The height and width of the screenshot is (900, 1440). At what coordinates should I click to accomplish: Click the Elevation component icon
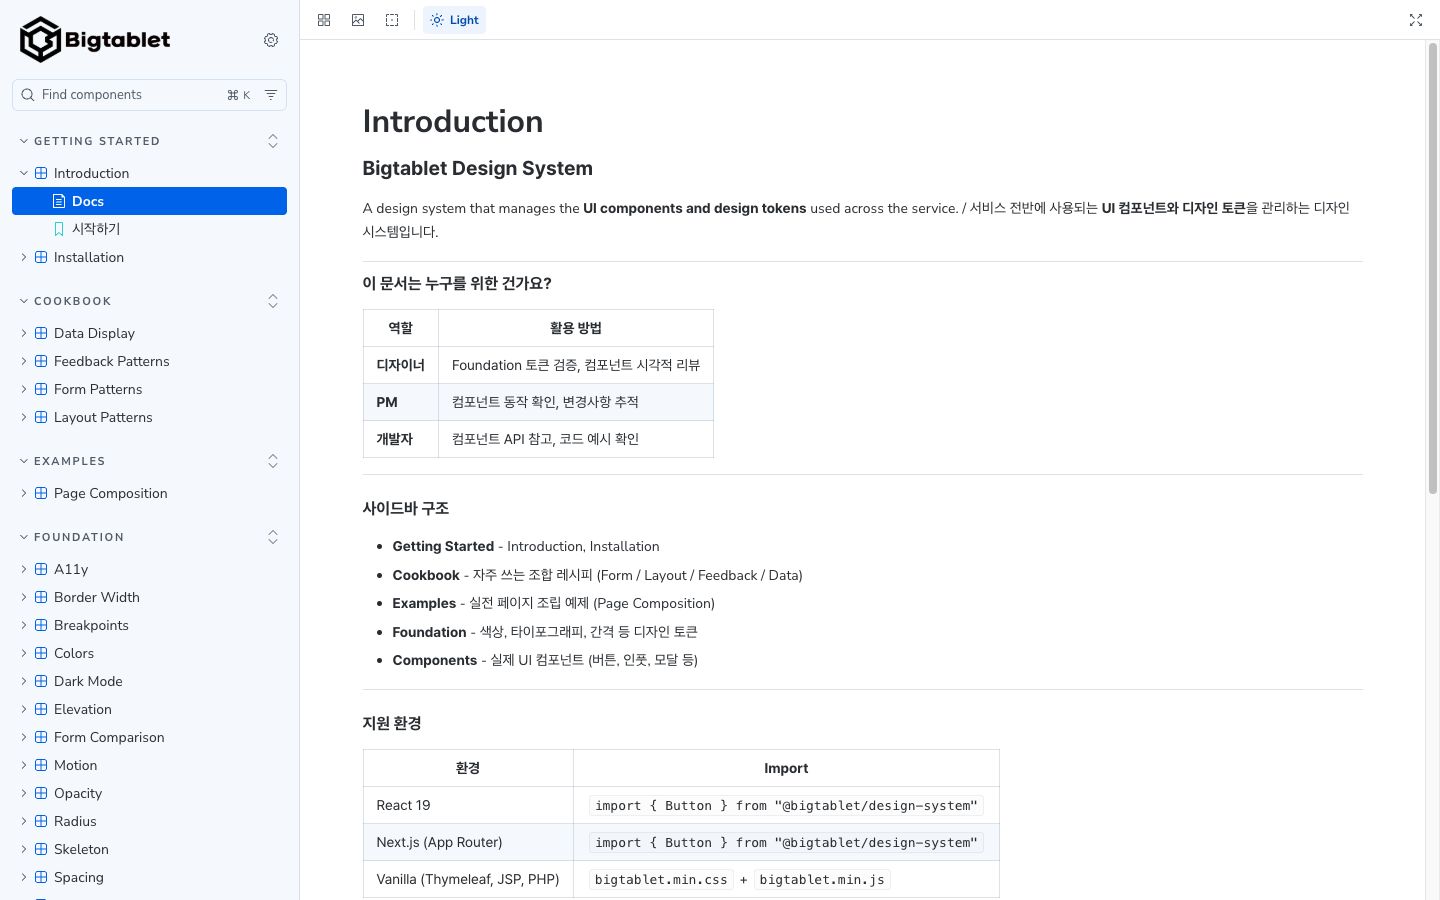[x=41, y=709]
